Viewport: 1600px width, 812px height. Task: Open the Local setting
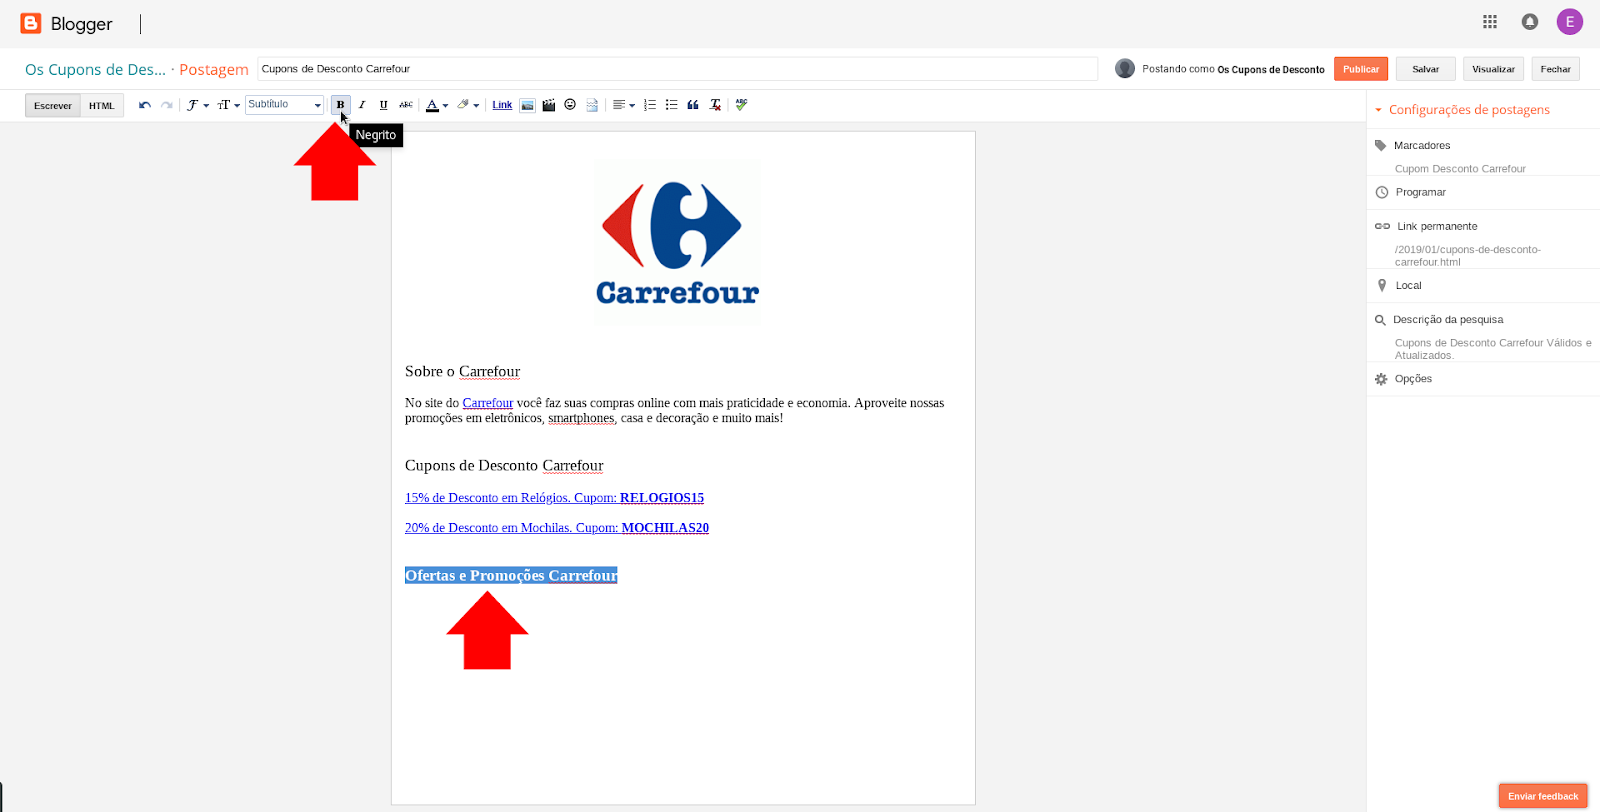[x=1408, y=286]
